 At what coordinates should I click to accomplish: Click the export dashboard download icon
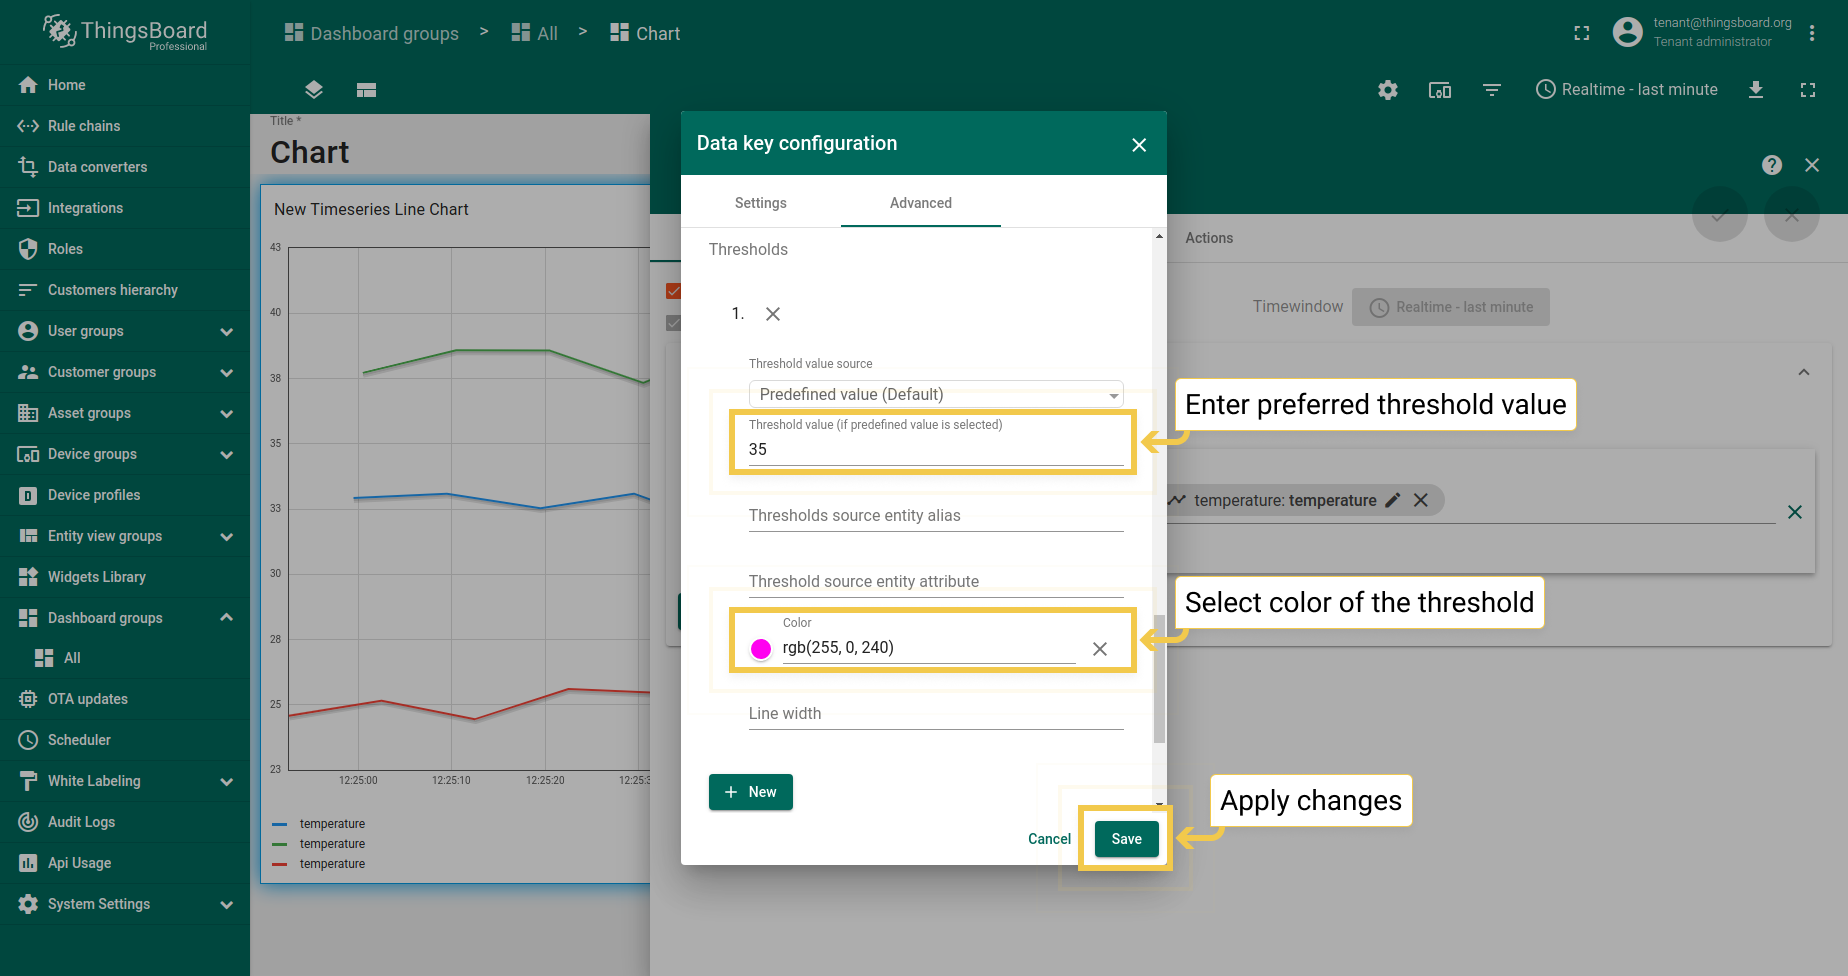1755,90
